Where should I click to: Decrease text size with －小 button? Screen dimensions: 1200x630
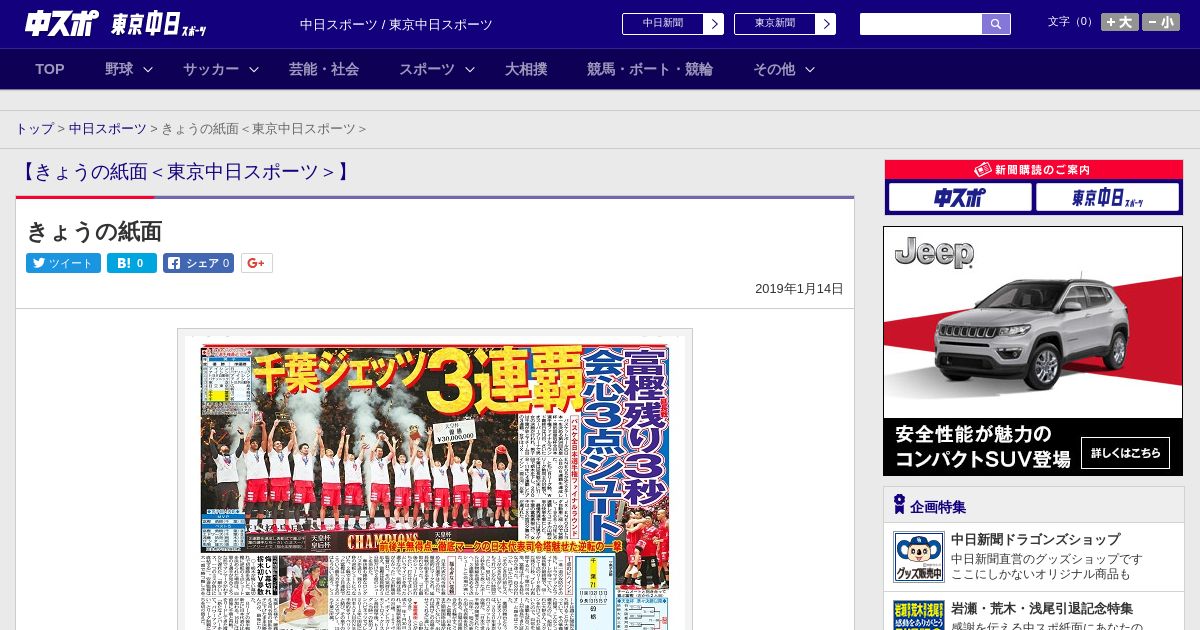tap(1161, 22)
